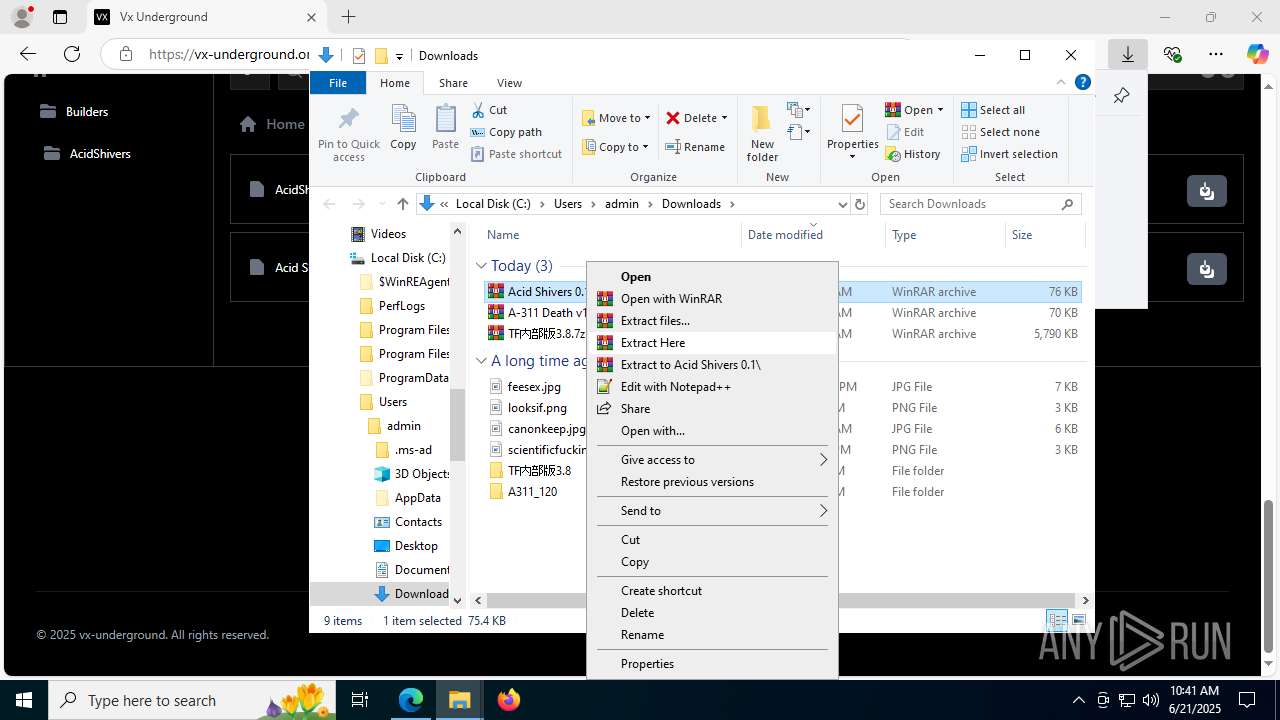Click the Name column header

[x=503, y=235]
